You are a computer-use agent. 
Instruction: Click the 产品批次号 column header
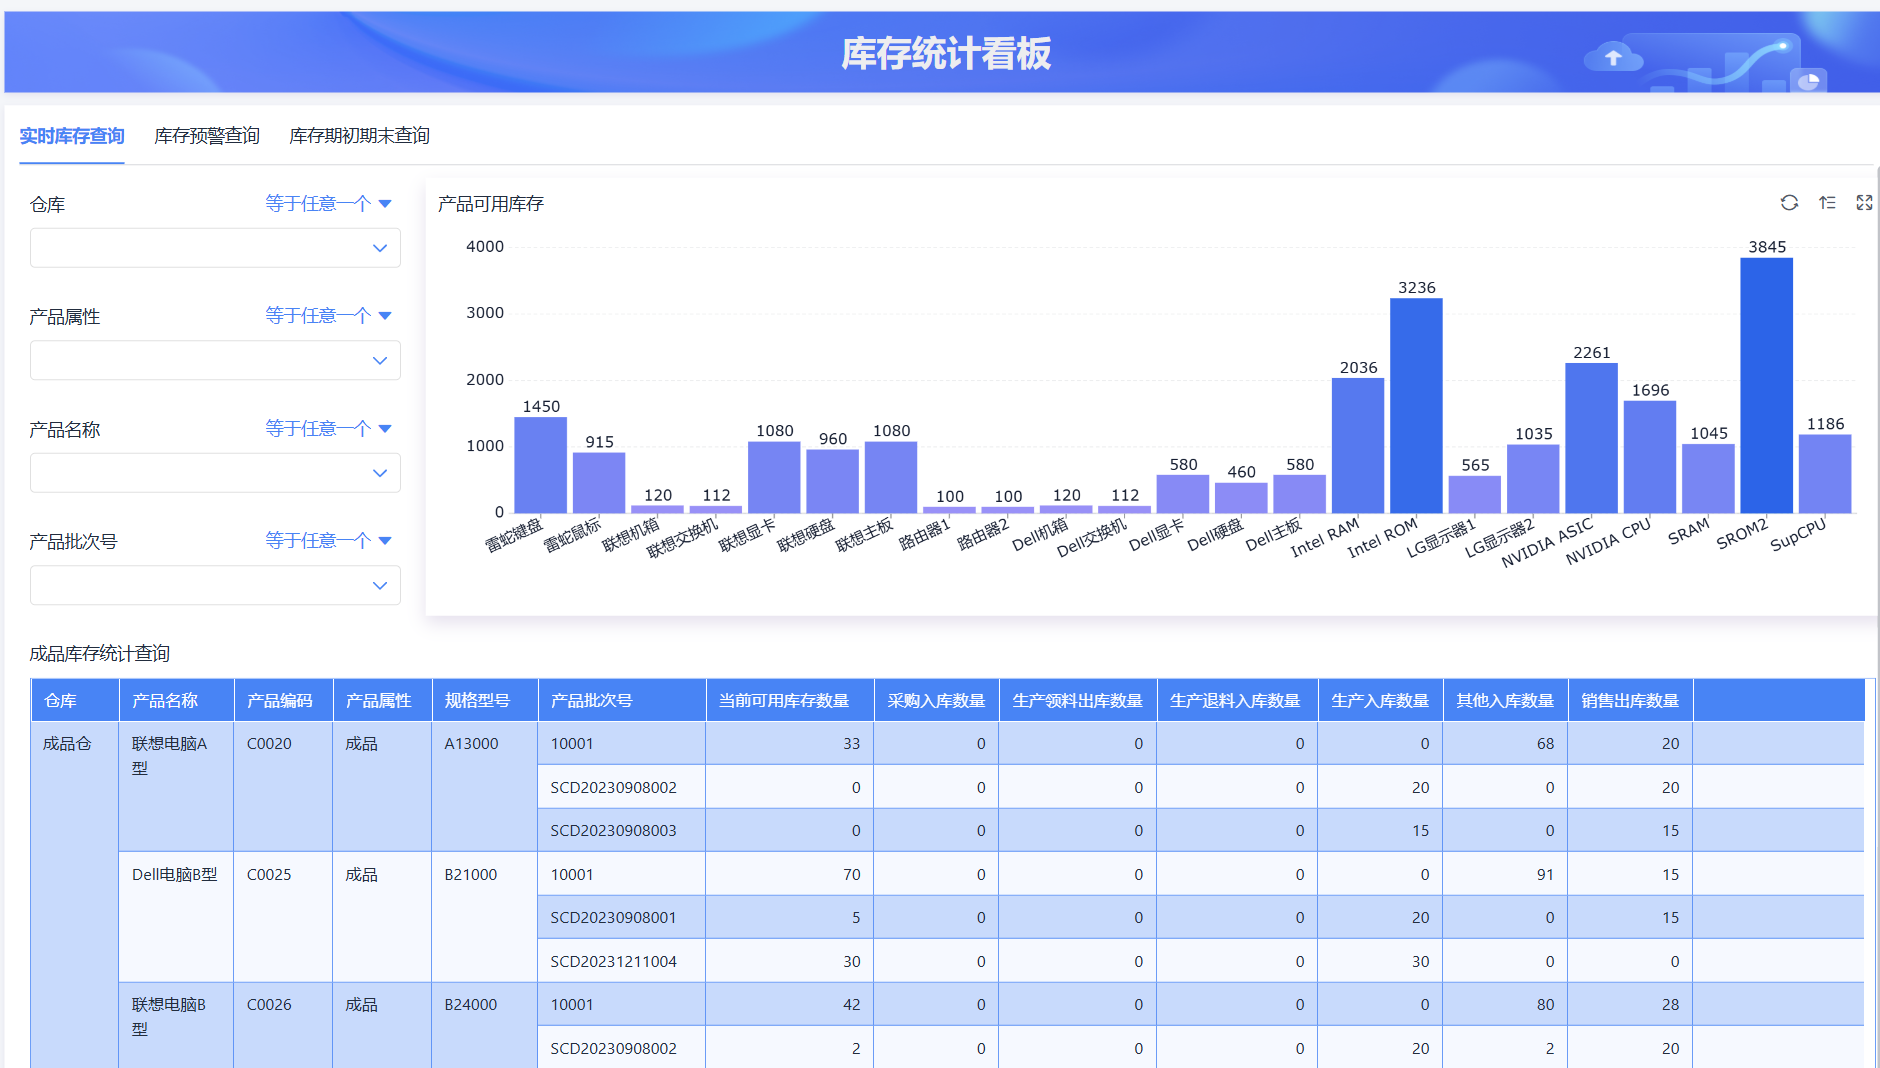pyautogui.click(x=622, y=700)
